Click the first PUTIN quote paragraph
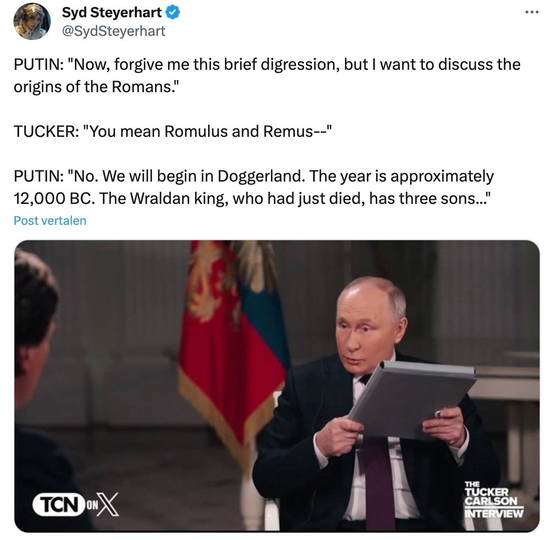 pos(267,75)
